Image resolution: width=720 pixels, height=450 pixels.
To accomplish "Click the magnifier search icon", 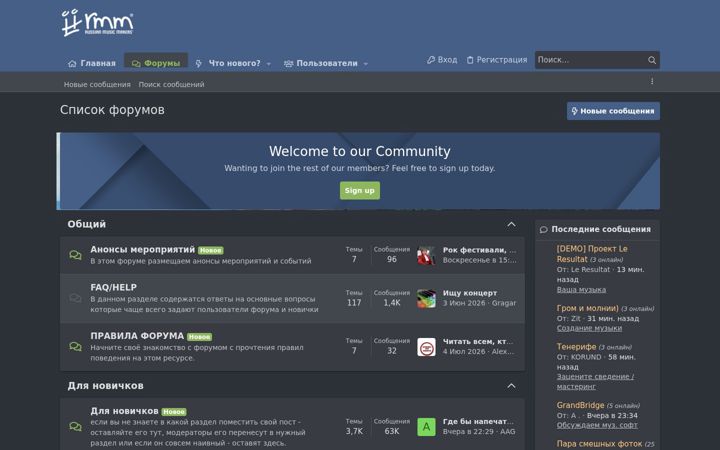I will pyautogui.click(x=652, y=60).
